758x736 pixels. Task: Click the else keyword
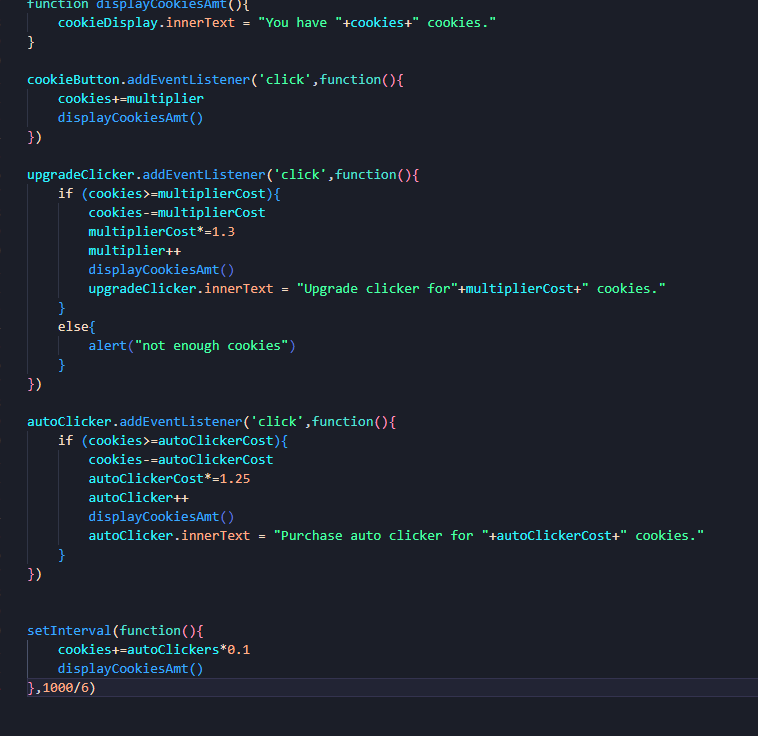73,326
